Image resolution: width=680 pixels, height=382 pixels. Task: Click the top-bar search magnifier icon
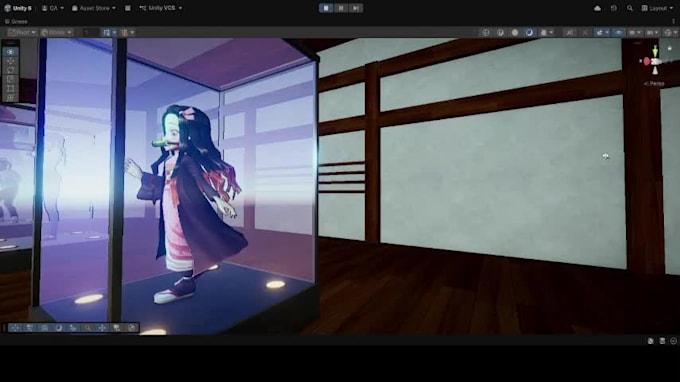click(x=630, y=8)
